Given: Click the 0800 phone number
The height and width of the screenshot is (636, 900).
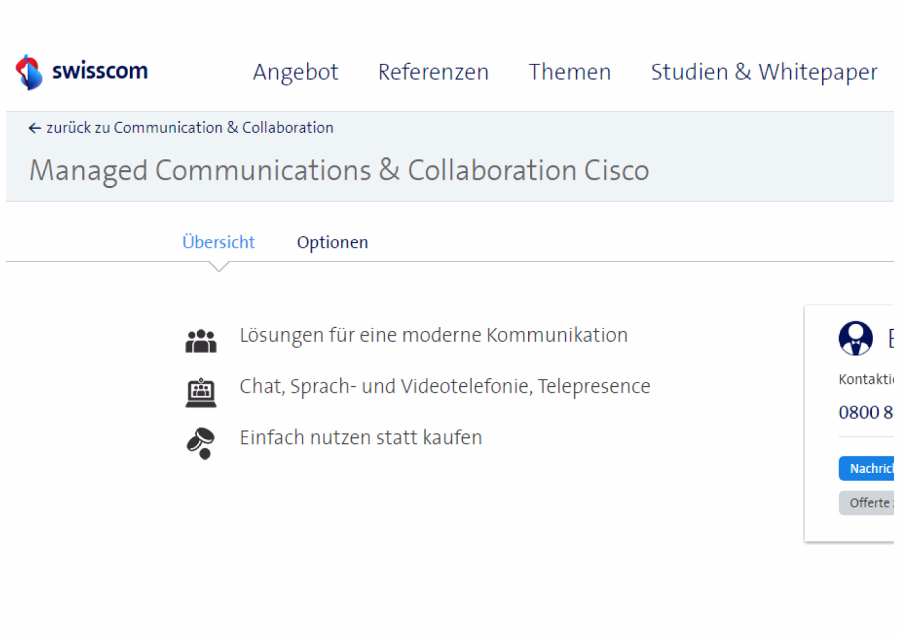Looking at the screenshot, I should 866,412.
